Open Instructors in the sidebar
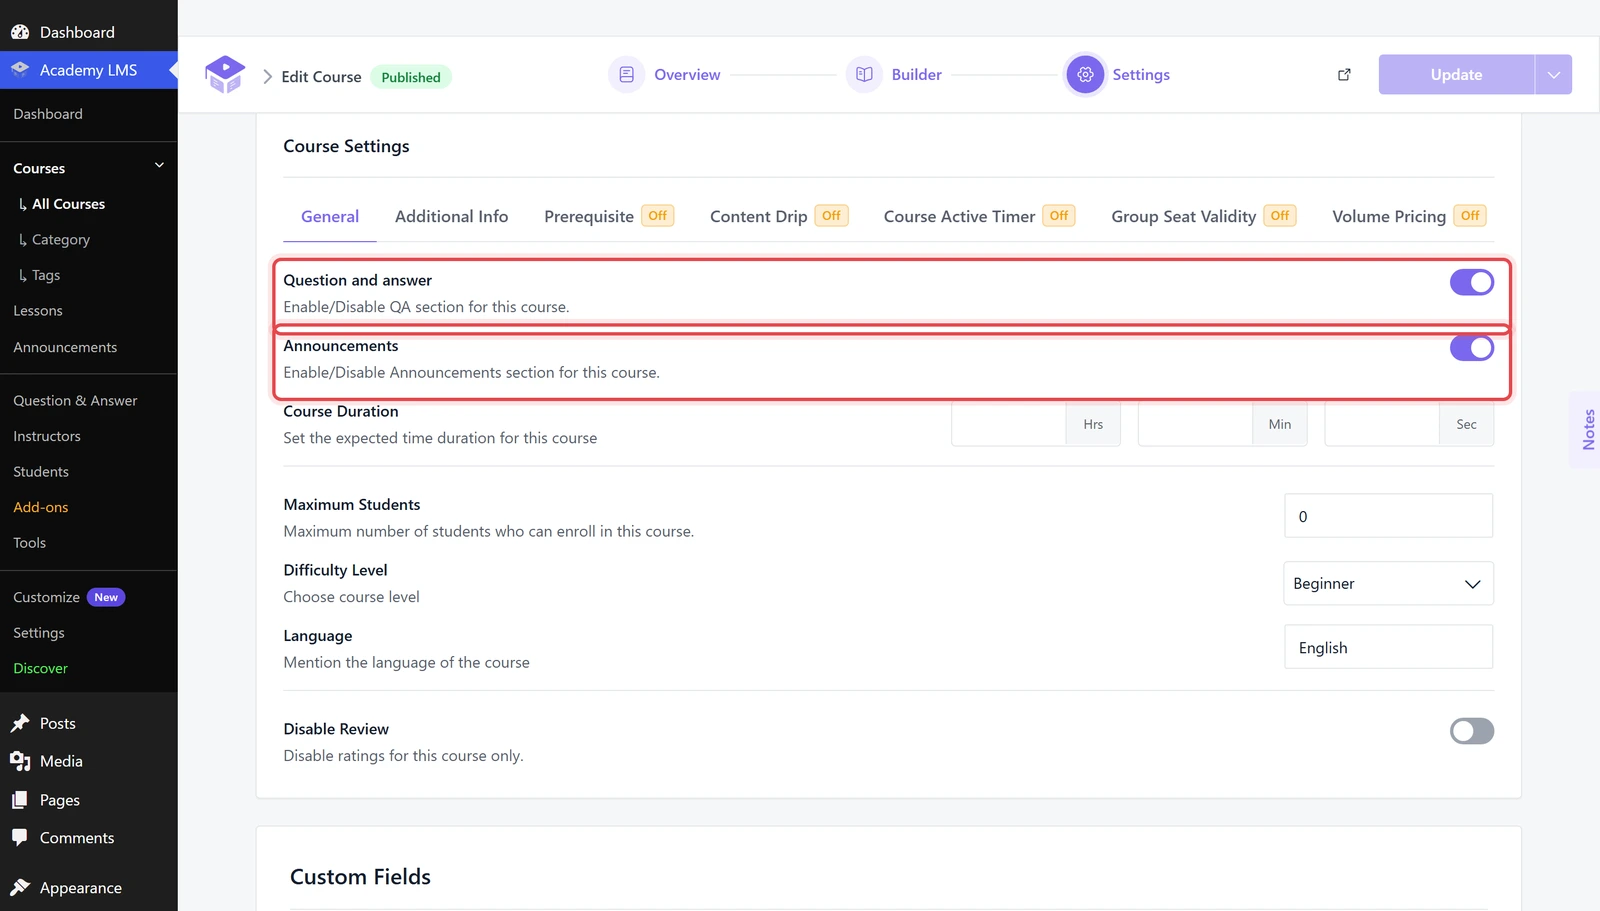1600x911 pixels. [x=47, y=436]
